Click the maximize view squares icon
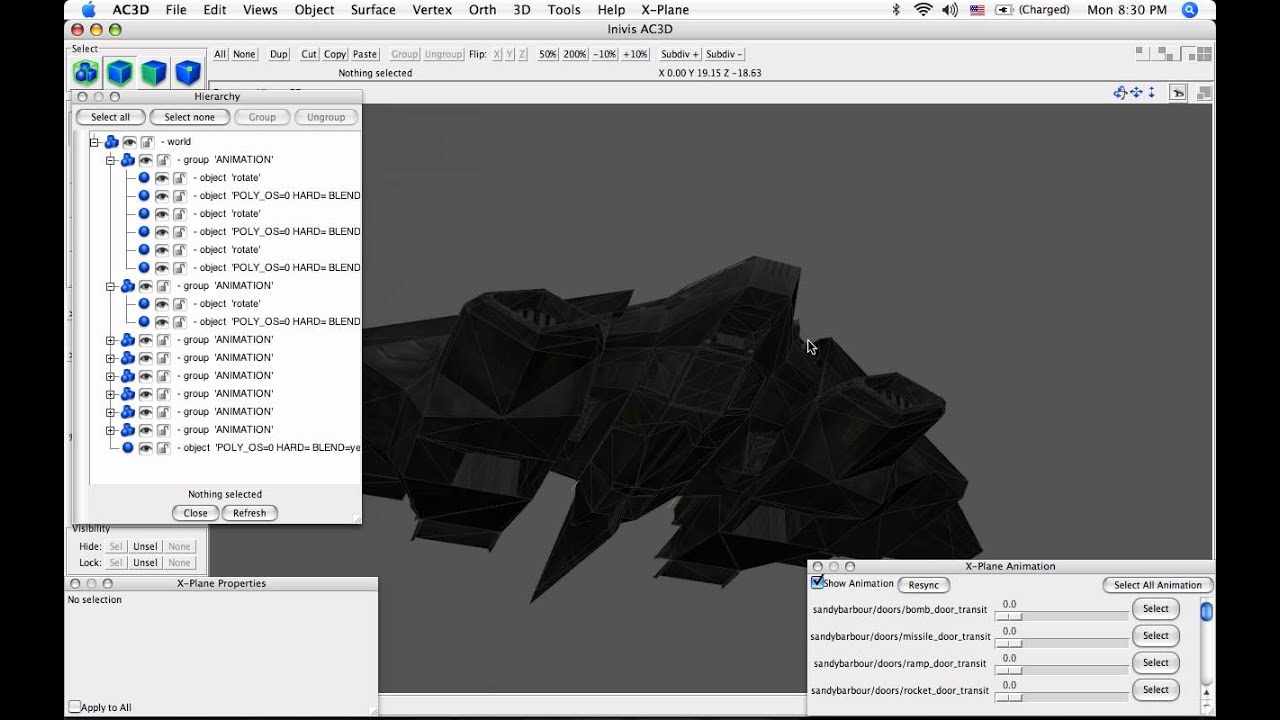This screenshot has width=1280, height=720. 1204,93
